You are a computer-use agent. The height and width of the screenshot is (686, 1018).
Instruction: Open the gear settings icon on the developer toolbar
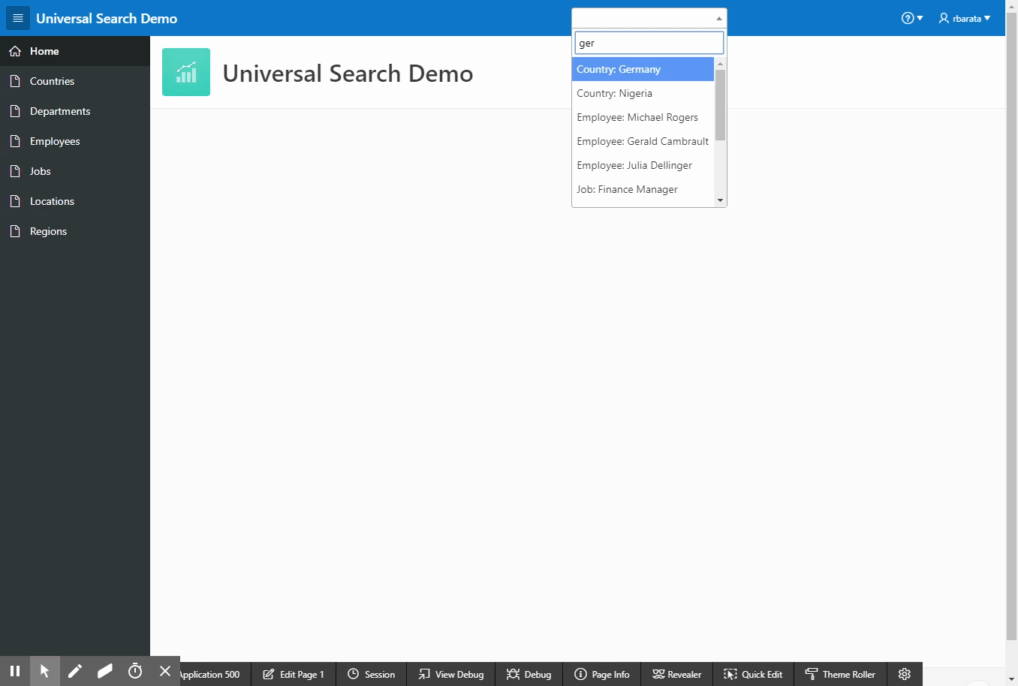tap(904, 673)
